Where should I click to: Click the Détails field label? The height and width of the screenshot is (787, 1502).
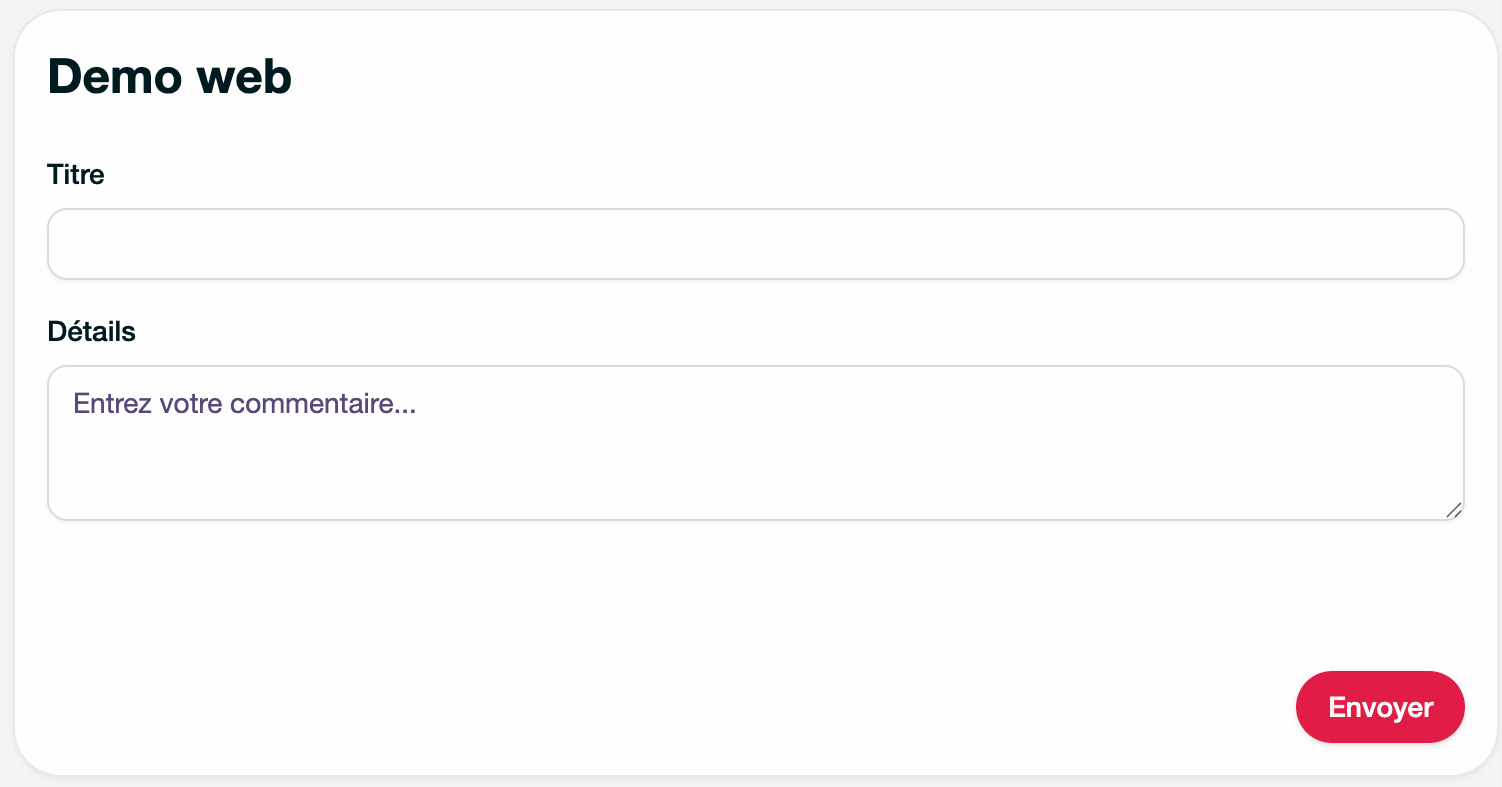[x=92, y=332]
